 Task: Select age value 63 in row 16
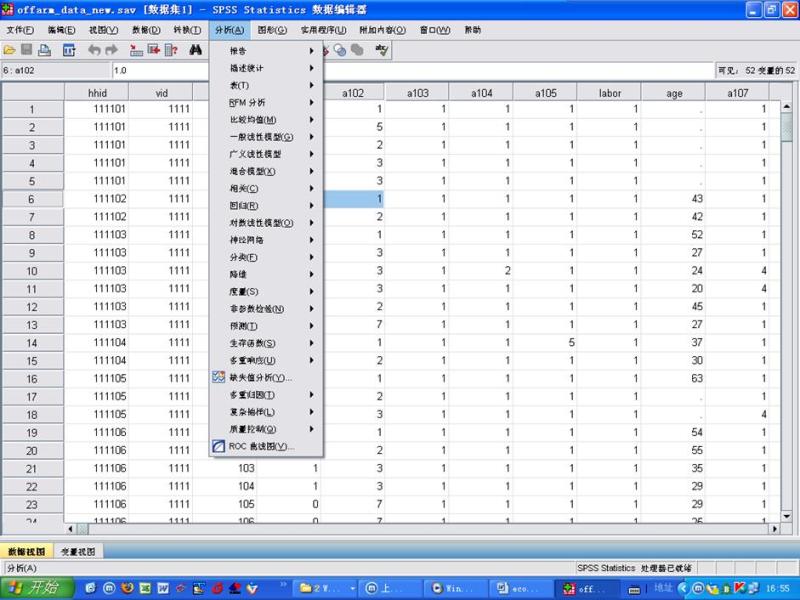click(x=673, y=378)
